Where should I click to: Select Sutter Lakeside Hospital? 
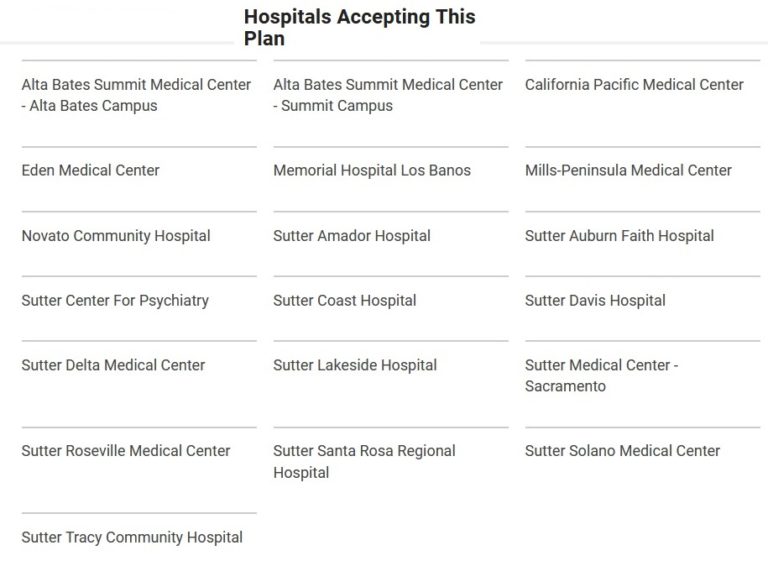point(355,366)
